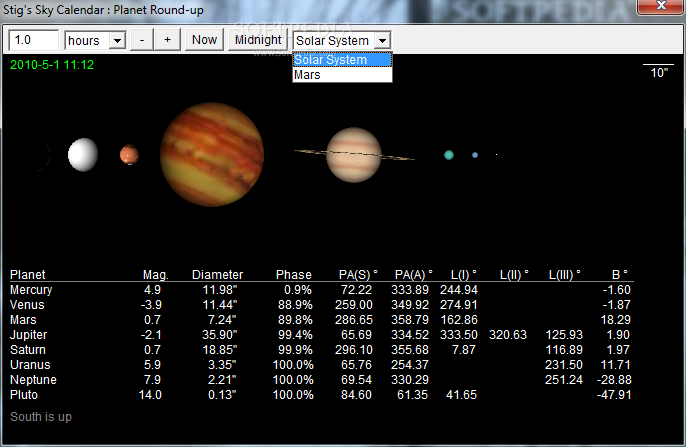Click Uranus diameter value 3.35"

pyautogui.click(x=222, y=365)
